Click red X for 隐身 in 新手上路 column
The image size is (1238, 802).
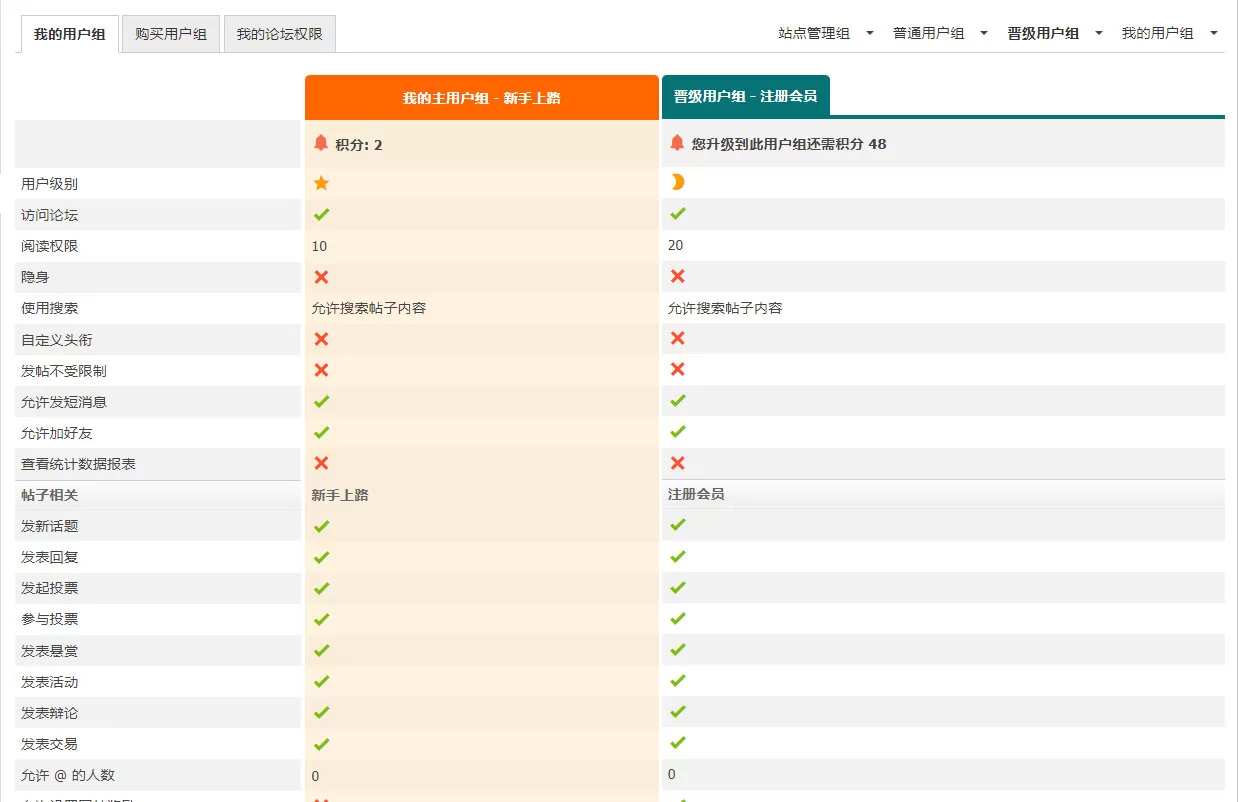pyautogui.click(x=321, y=277)
